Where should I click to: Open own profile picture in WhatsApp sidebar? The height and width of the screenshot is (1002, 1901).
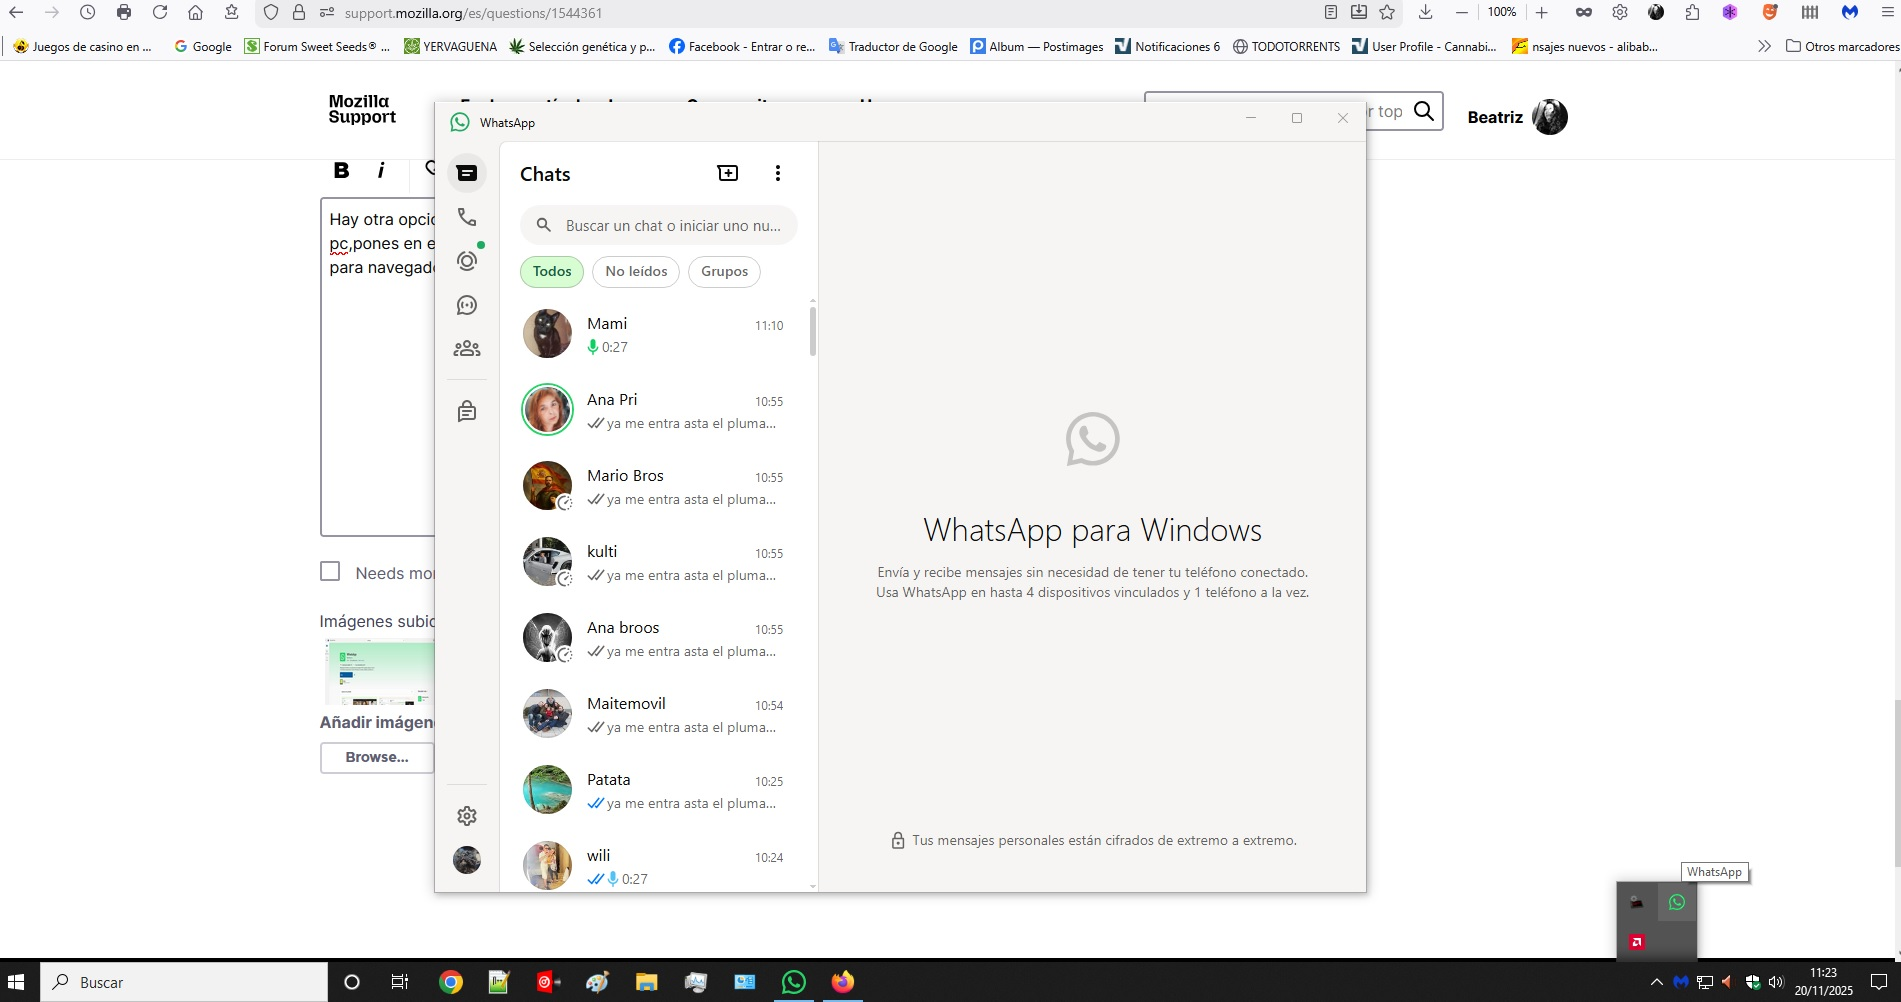pos(467,860)
